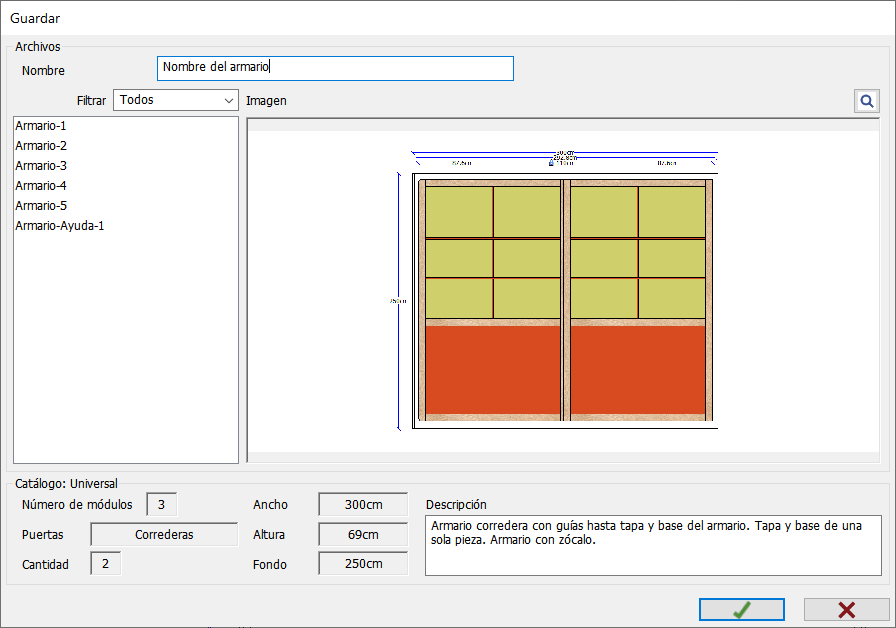Click the Fondo field showing 250cm
Image resolution: width=896 pixels, height=628 pixels.
coord(363,564)
